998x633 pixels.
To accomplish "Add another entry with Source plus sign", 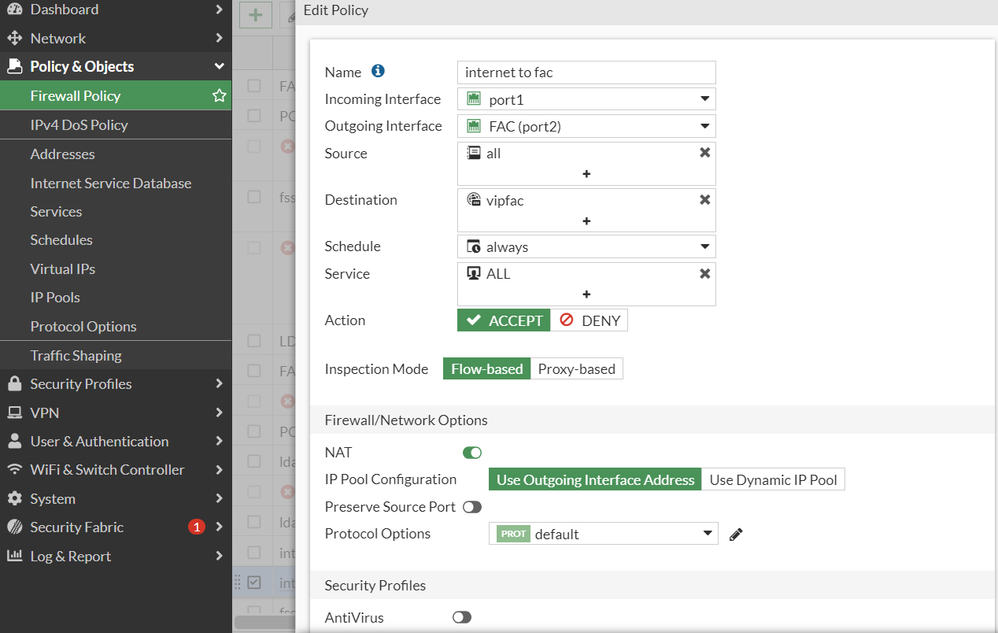I will pos(586,174).
